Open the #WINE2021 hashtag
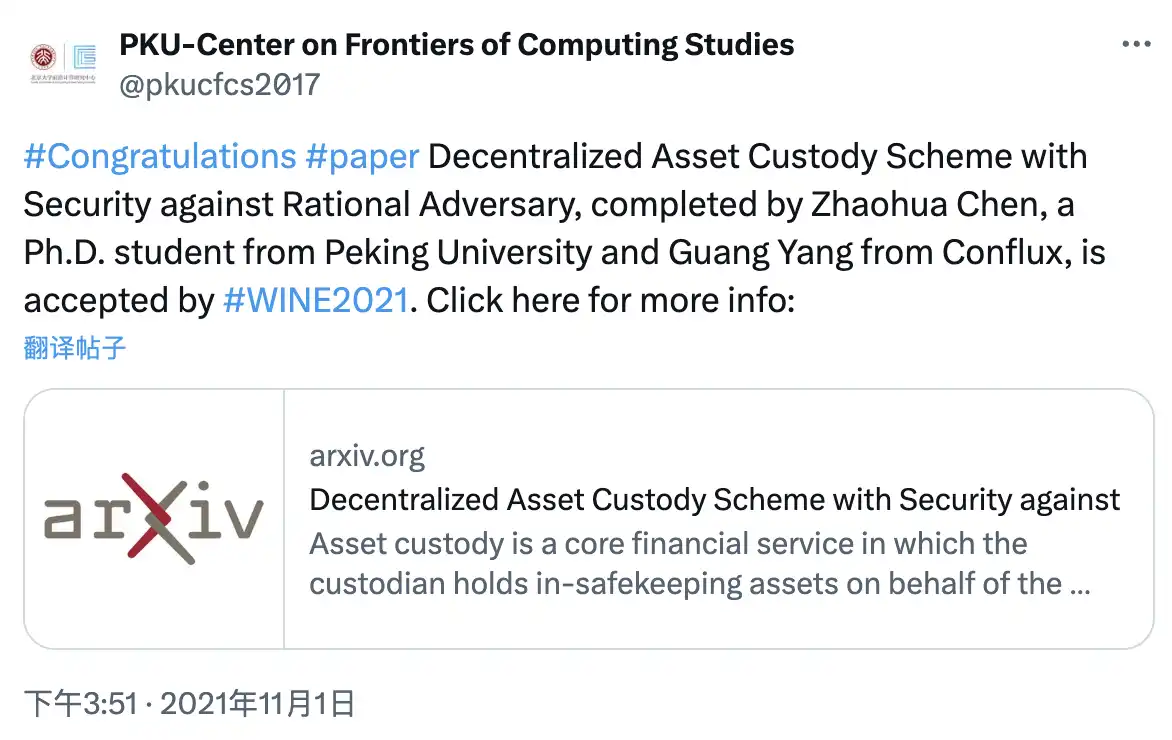The height and width of the screenshot is (740, 1172). (316, 300)
